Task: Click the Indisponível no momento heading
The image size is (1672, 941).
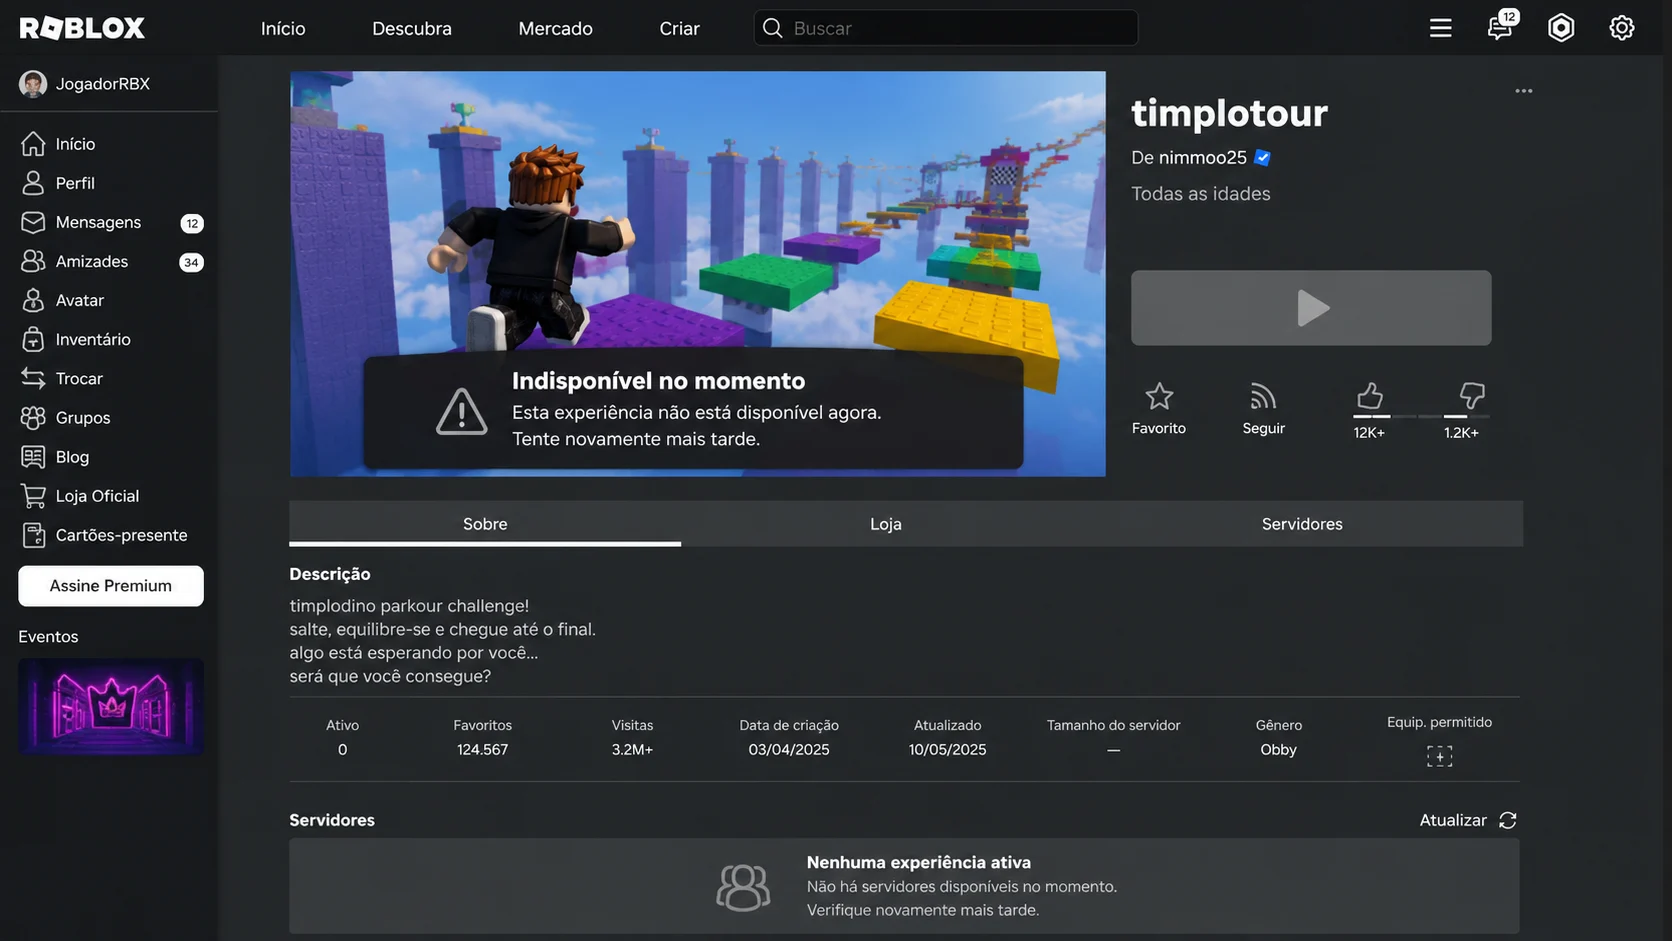Action: click(x=658, y=381)
